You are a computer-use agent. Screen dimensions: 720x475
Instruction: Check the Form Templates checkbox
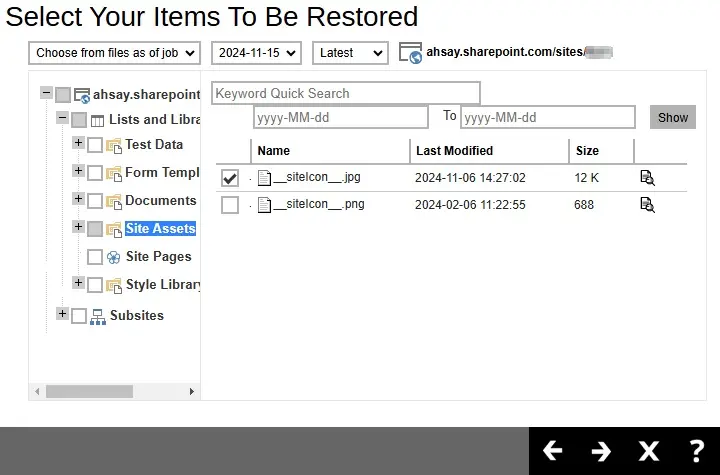pos(95,173)
